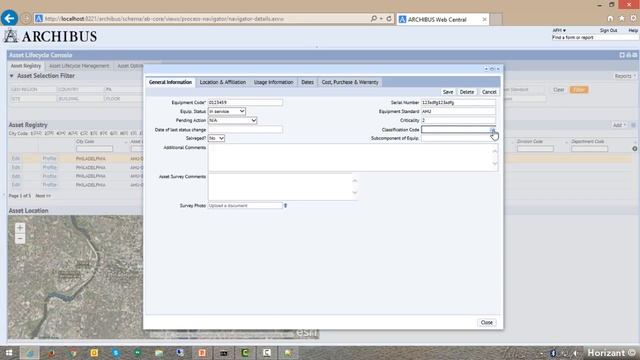Screen dimensions: 640x360
Task: Open the browser home icon
Action: tap(610, 18)
